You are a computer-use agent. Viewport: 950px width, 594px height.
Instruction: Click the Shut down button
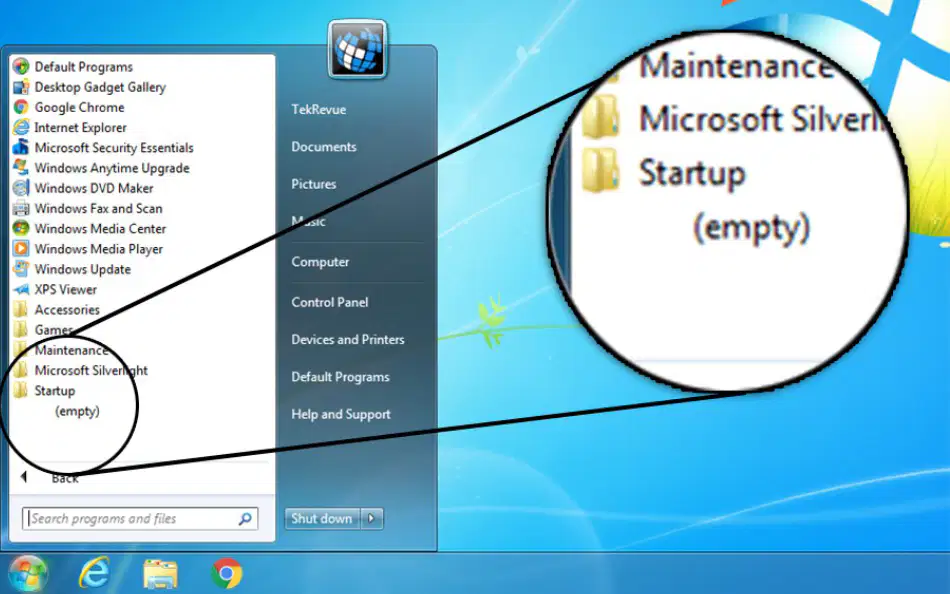click(x=322, y=519)
